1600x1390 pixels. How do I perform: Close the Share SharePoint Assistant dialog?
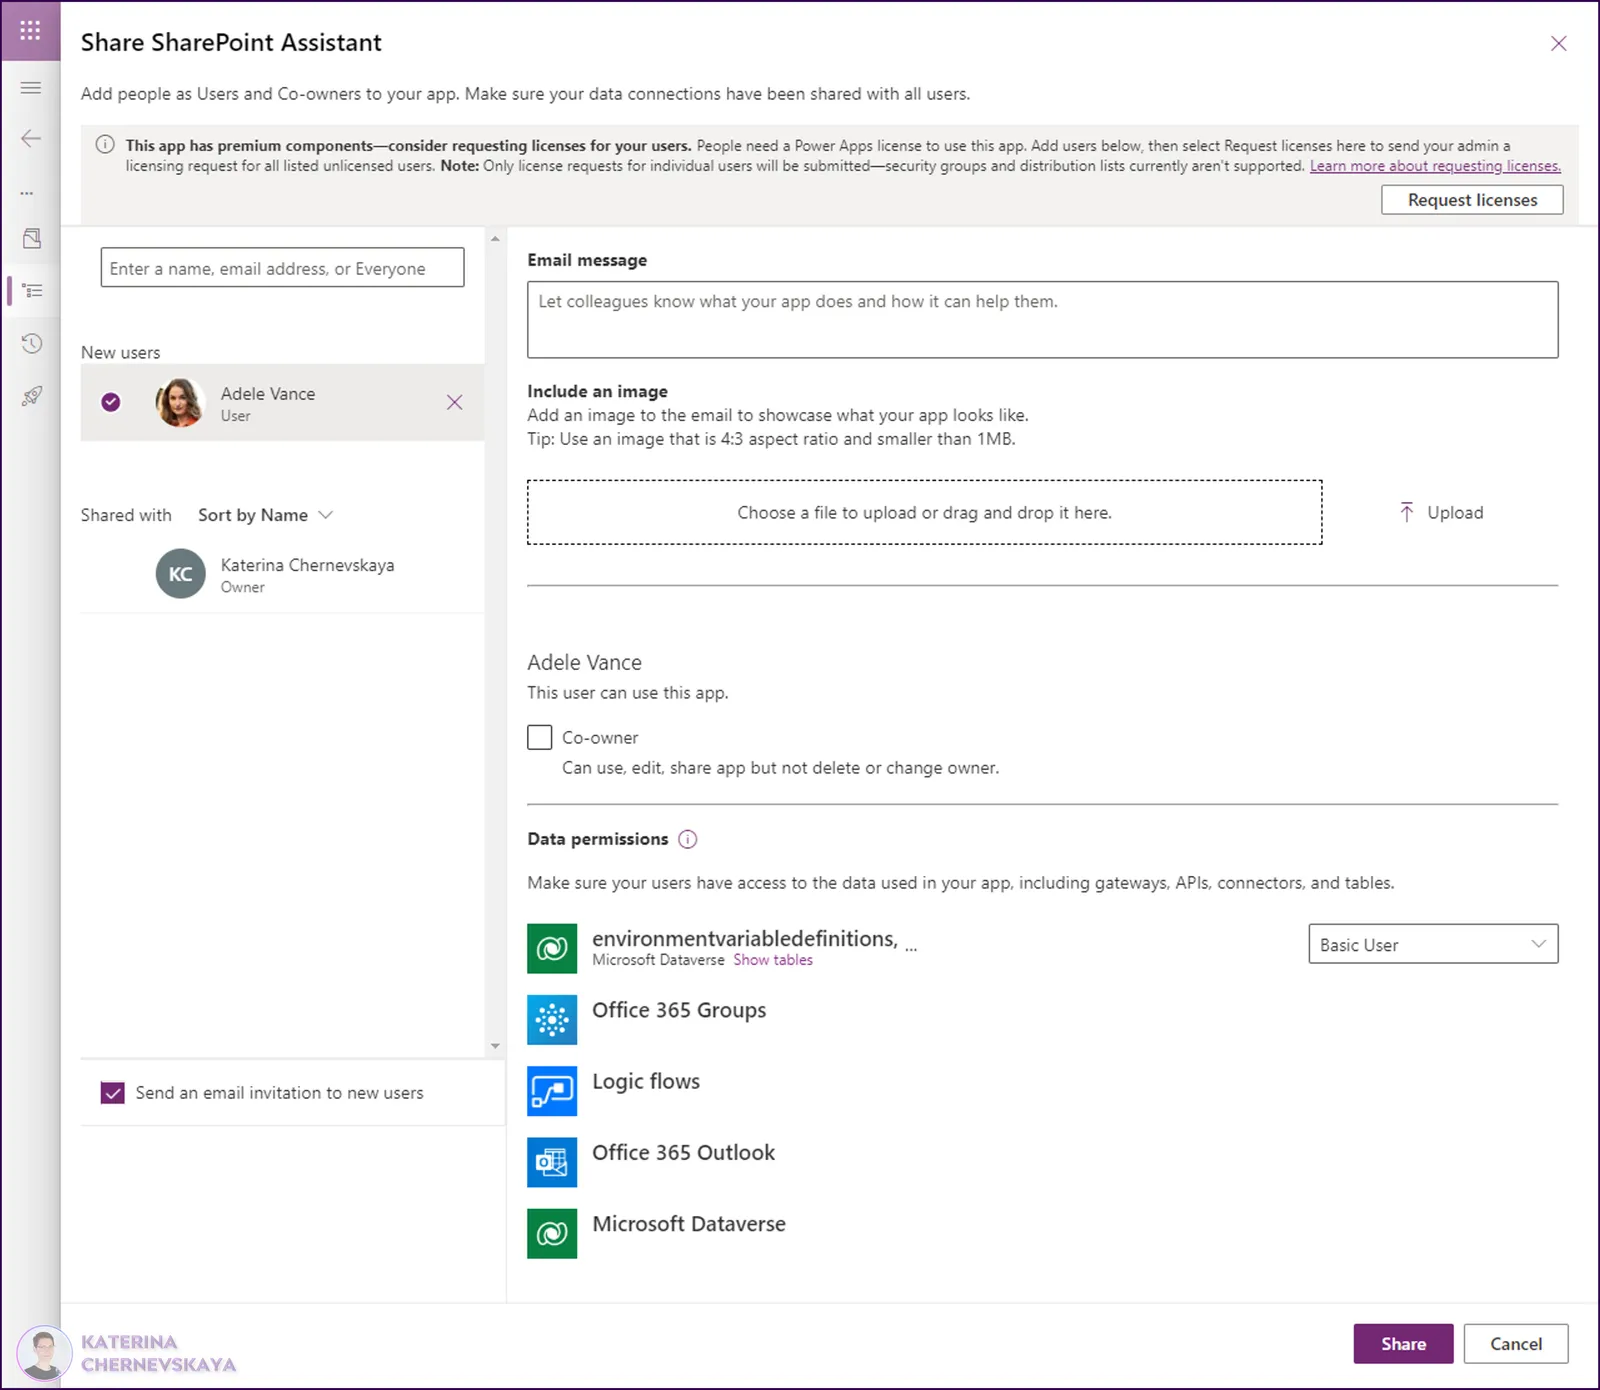click(x=1558, y=43)
